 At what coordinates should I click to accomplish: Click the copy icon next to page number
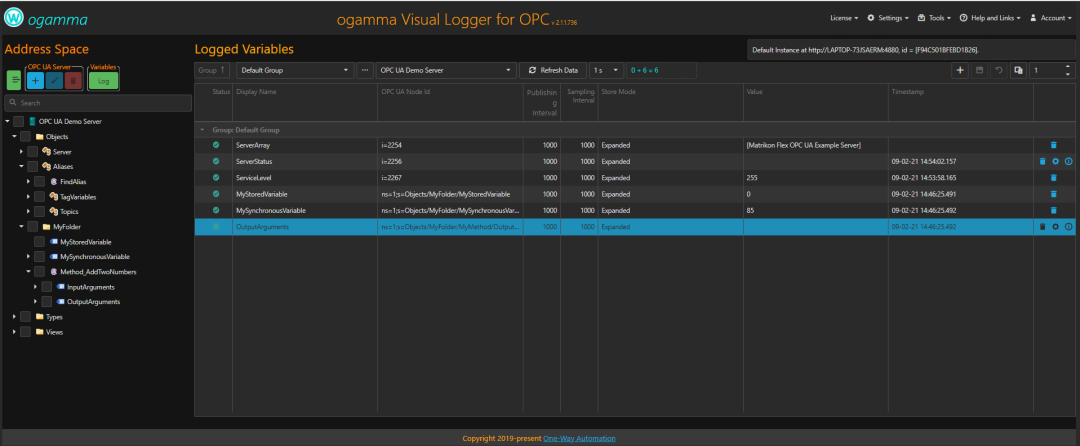pos(1017,70)
